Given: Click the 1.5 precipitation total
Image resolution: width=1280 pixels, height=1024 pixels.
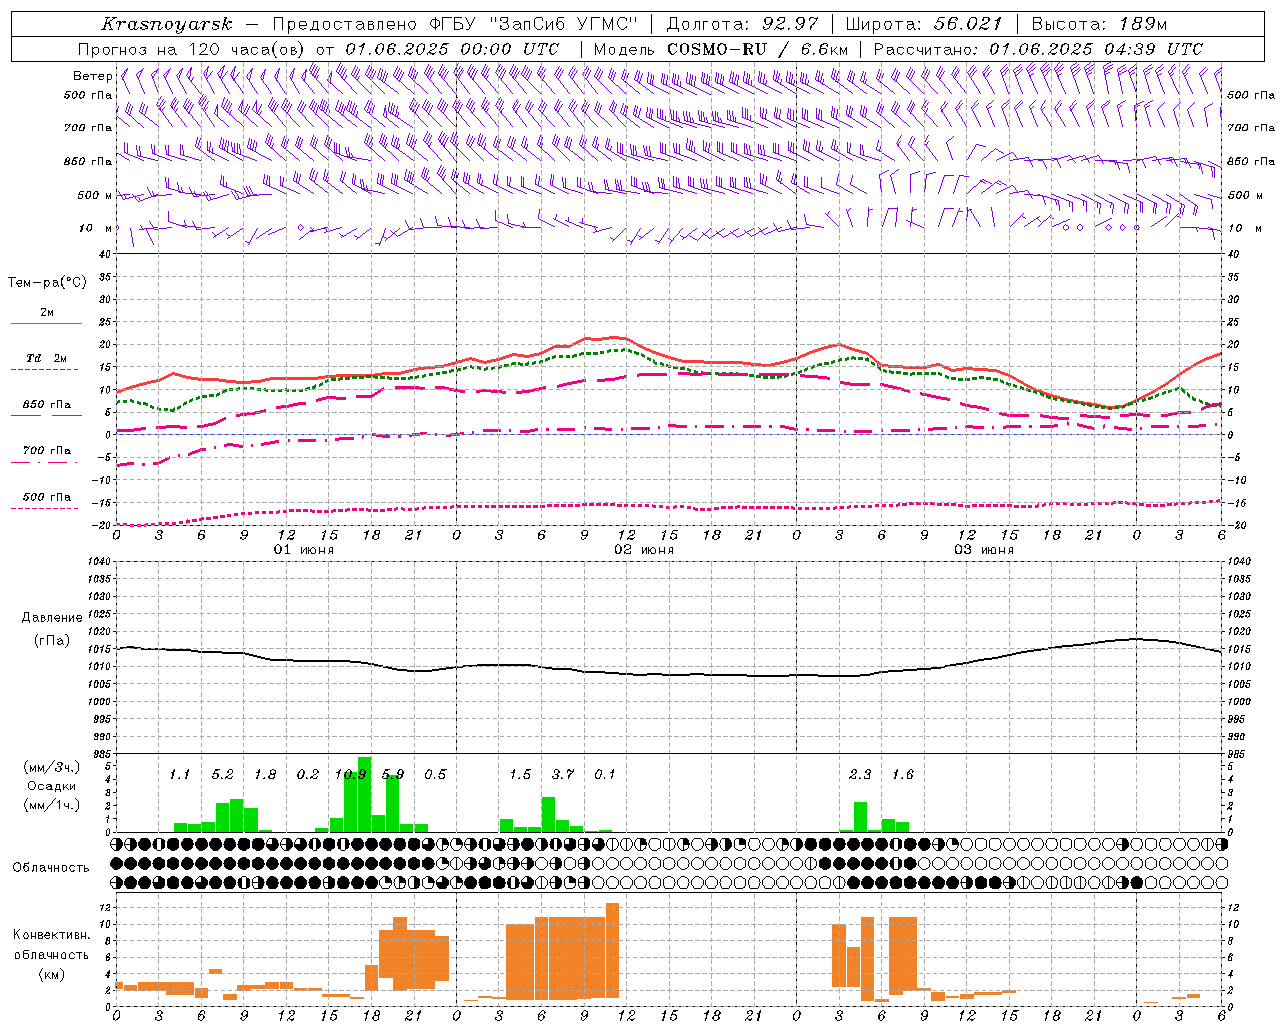Looking at the screenshot, I should coord(520,775).
